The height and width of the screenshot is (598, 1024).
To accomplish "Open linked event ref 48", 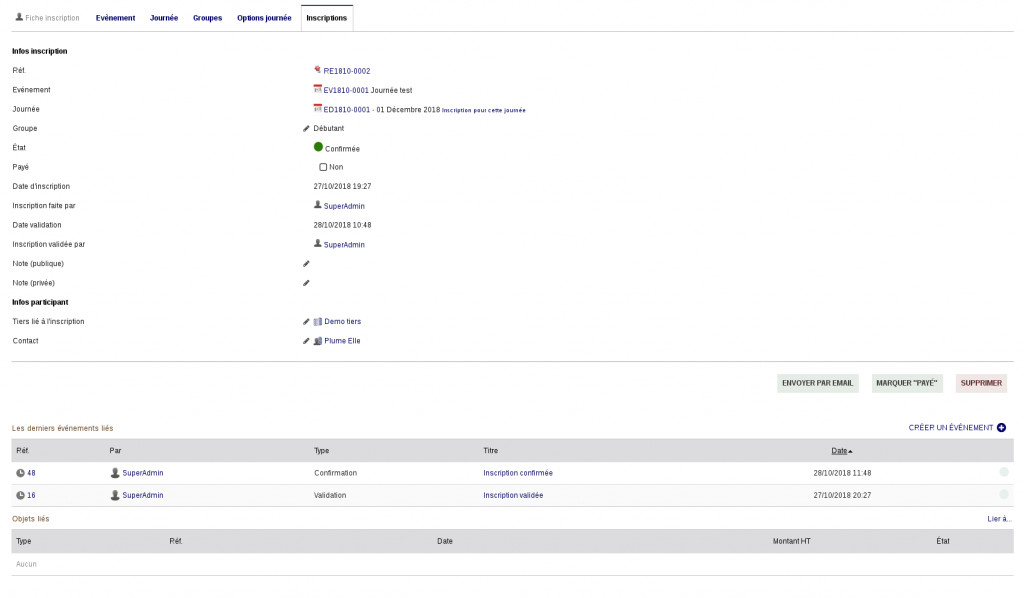I will pyautogui.click(x=31, y=473).
